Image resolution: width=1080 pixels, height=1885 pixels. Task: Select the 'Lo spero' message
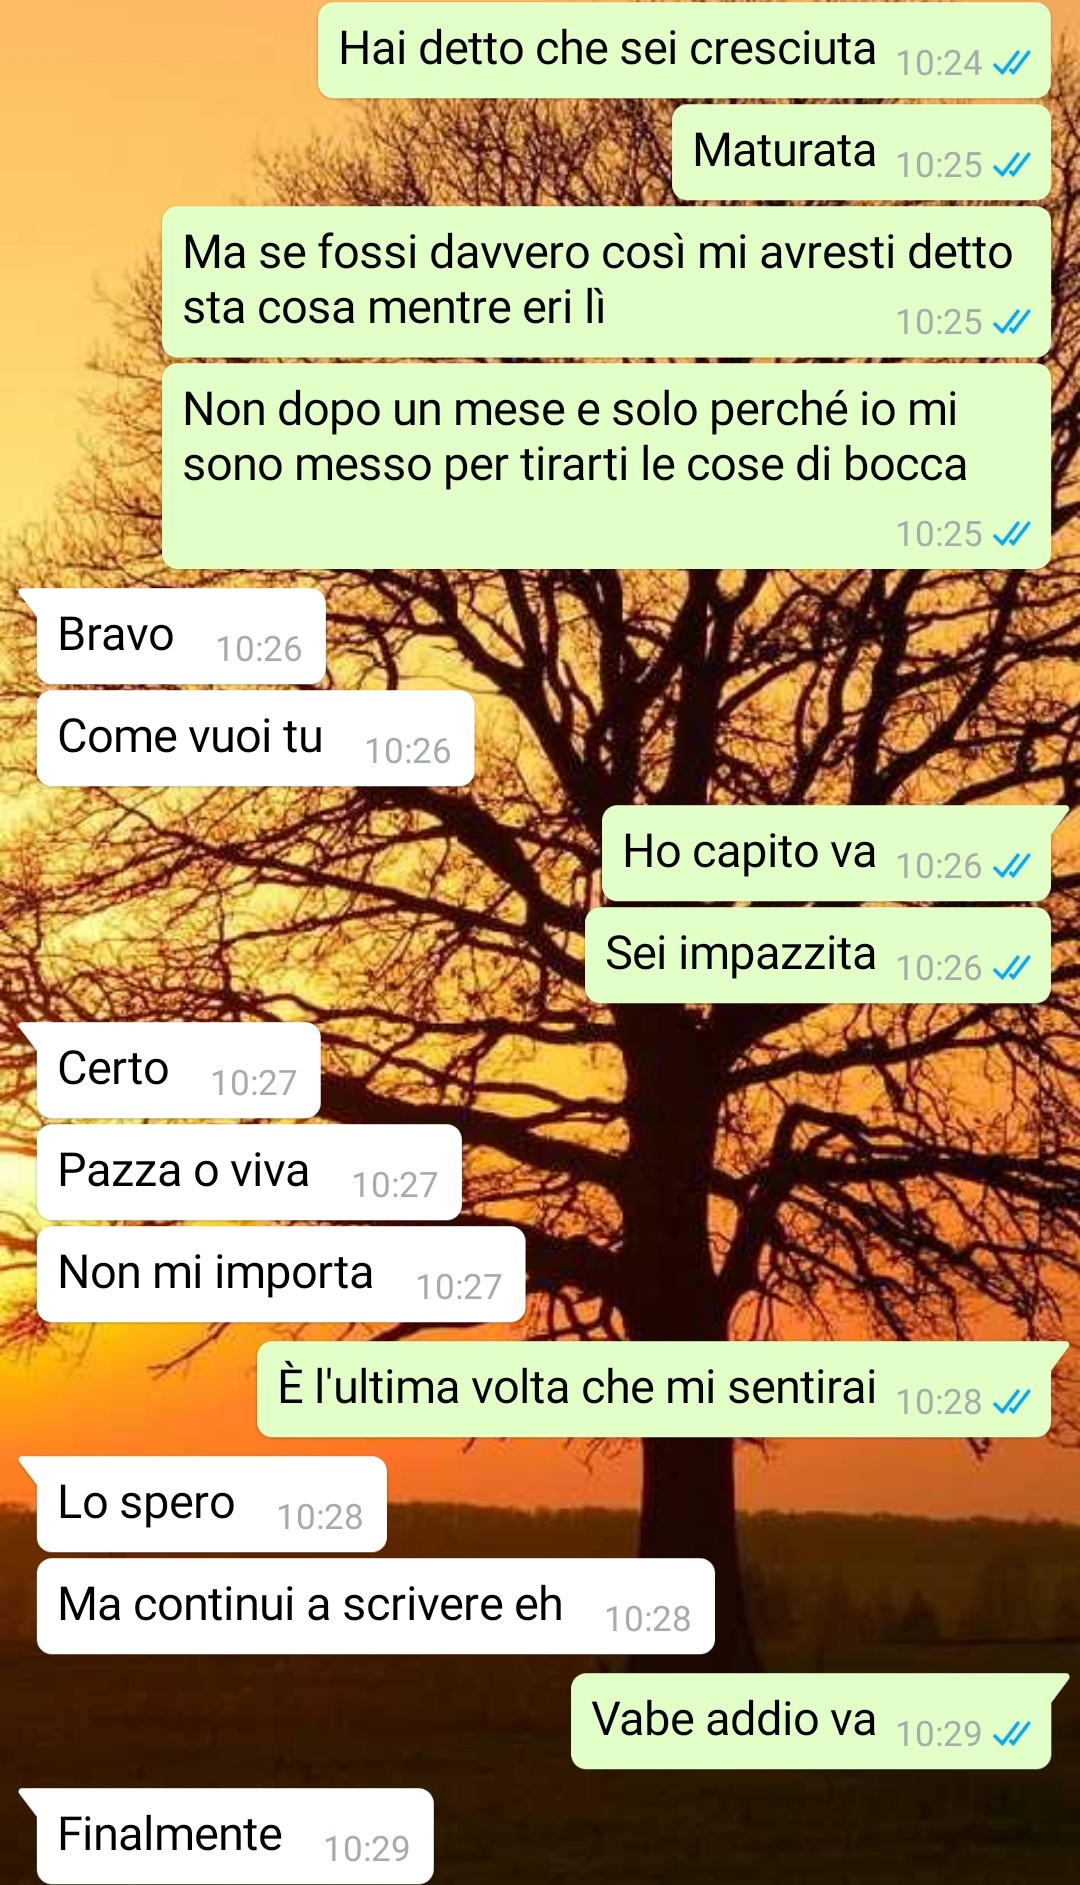211,1504
